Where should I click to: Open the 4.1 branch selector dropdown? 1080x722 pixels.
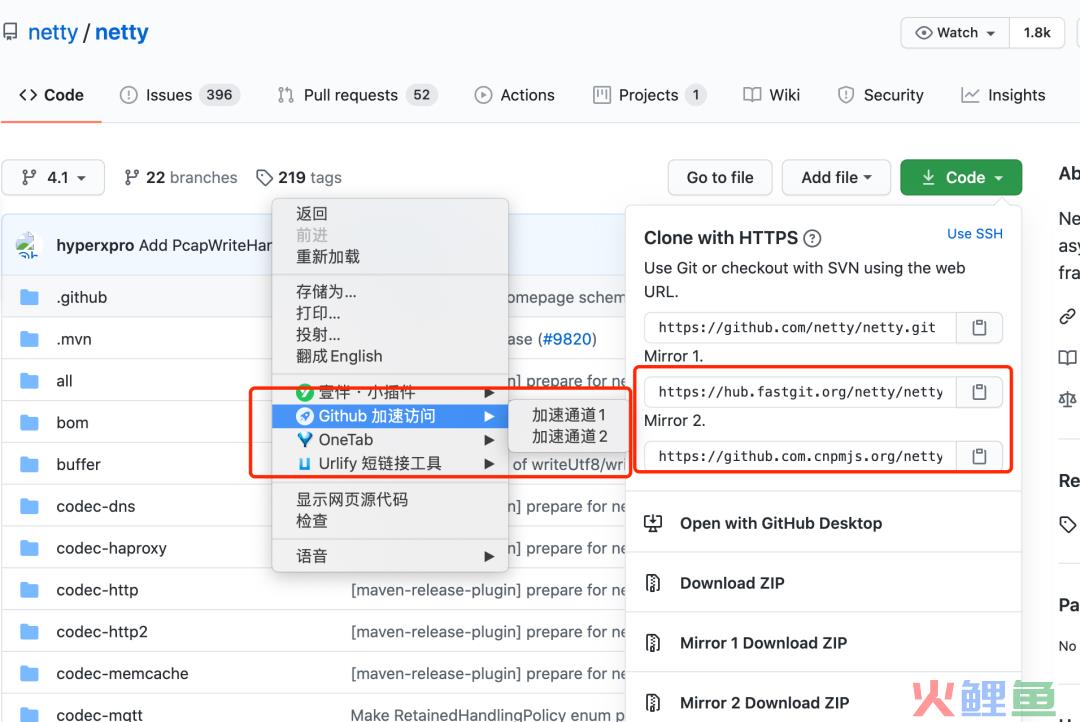[x=53, y=178]
